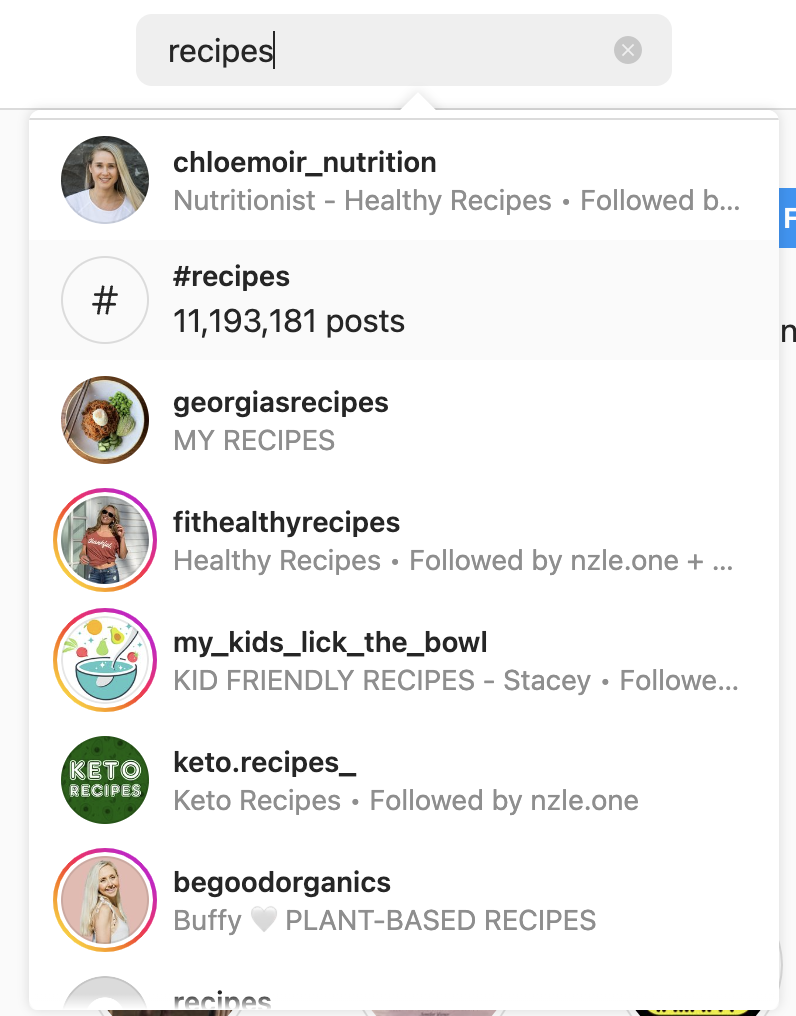Open partially visible recipes result at bottom
Screen dimensions: 796x1016
[222, 1000]
